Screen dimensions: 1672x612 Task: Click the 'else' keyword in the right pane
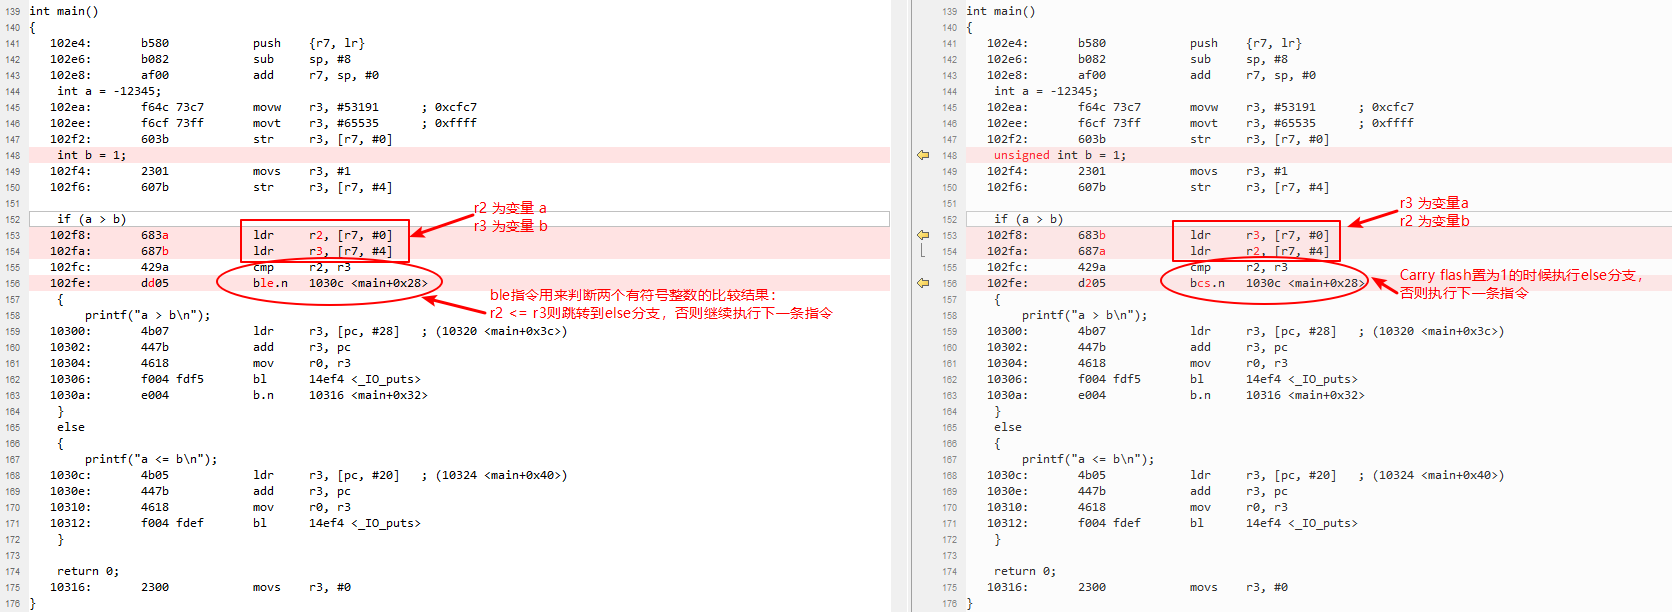(1007, 427)
